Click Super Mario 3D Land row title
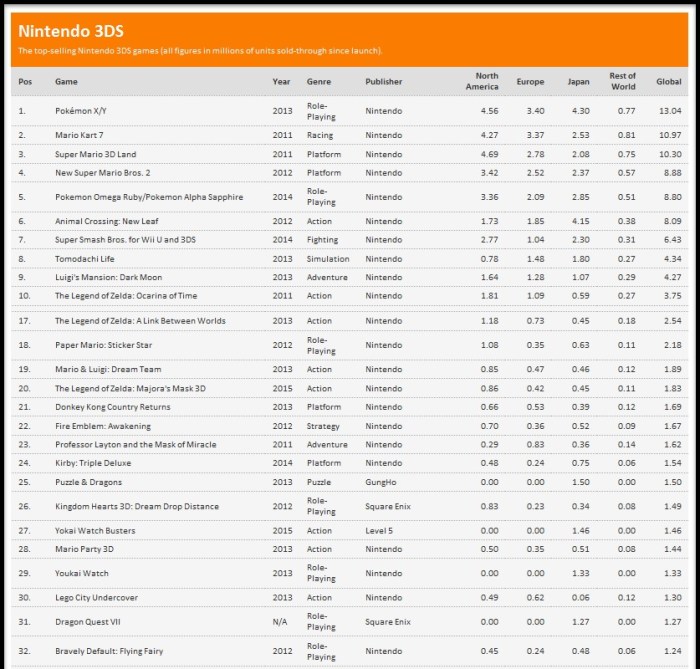This screenshot has width=700, height=669. coord(96,154)
